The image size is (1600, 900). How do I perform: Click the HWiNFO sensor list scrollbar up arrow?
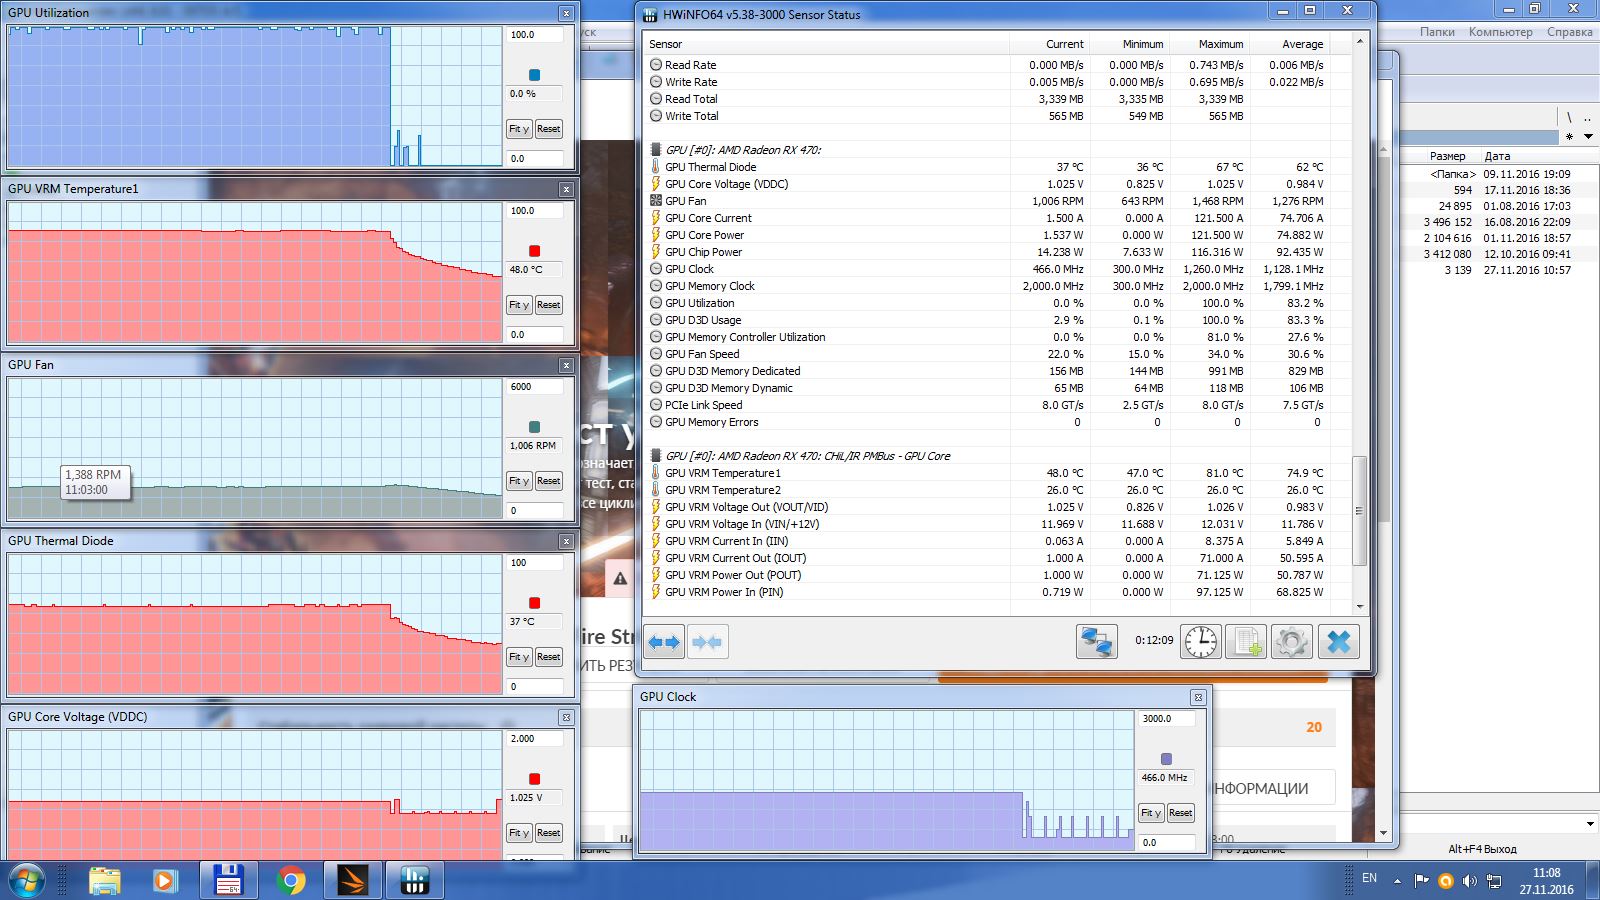coord(1359,42)
